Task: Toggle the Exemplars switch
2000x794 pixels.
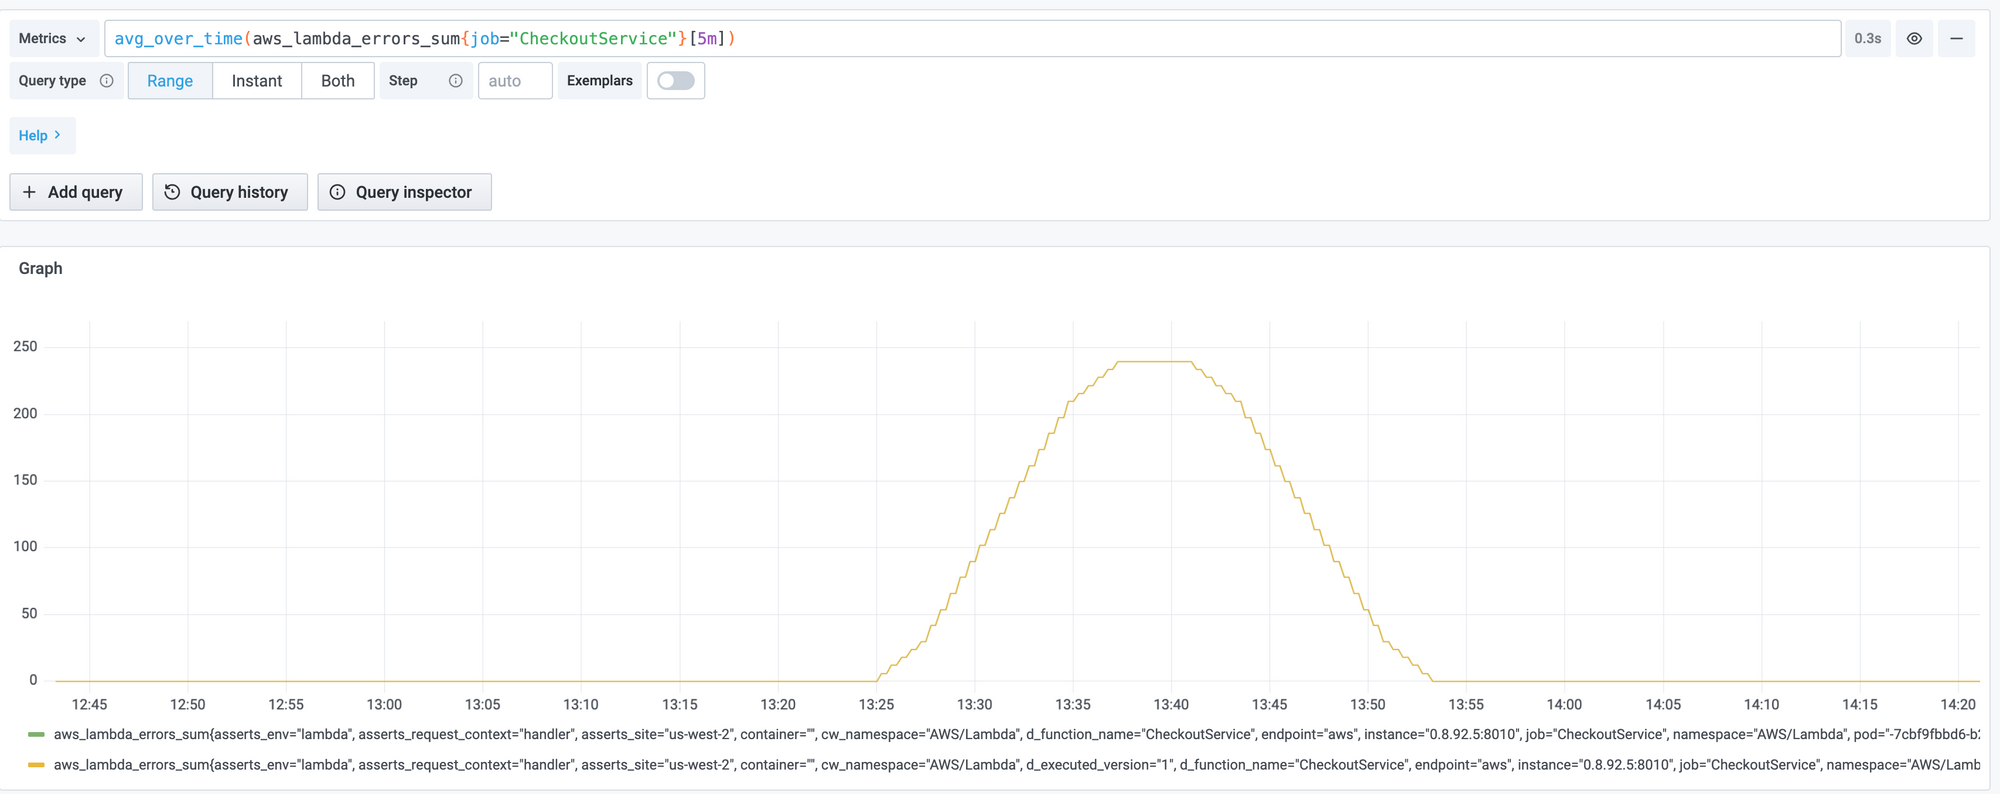Action: (x=676, y=81)
